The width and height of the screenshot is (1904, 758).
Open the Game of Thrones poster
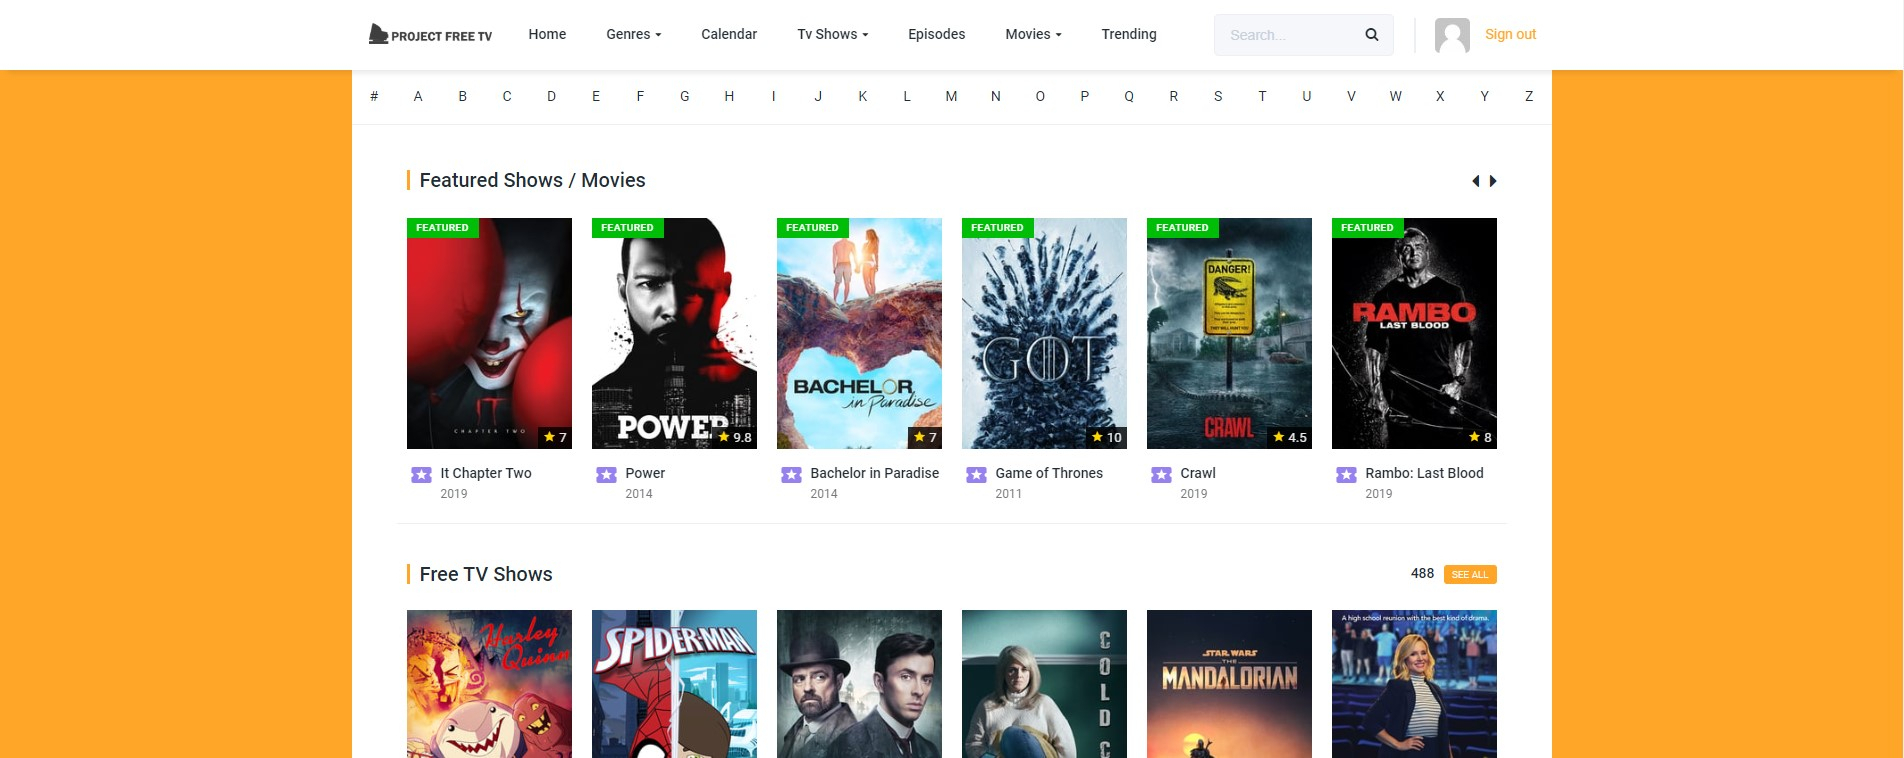pos(1044,333)
